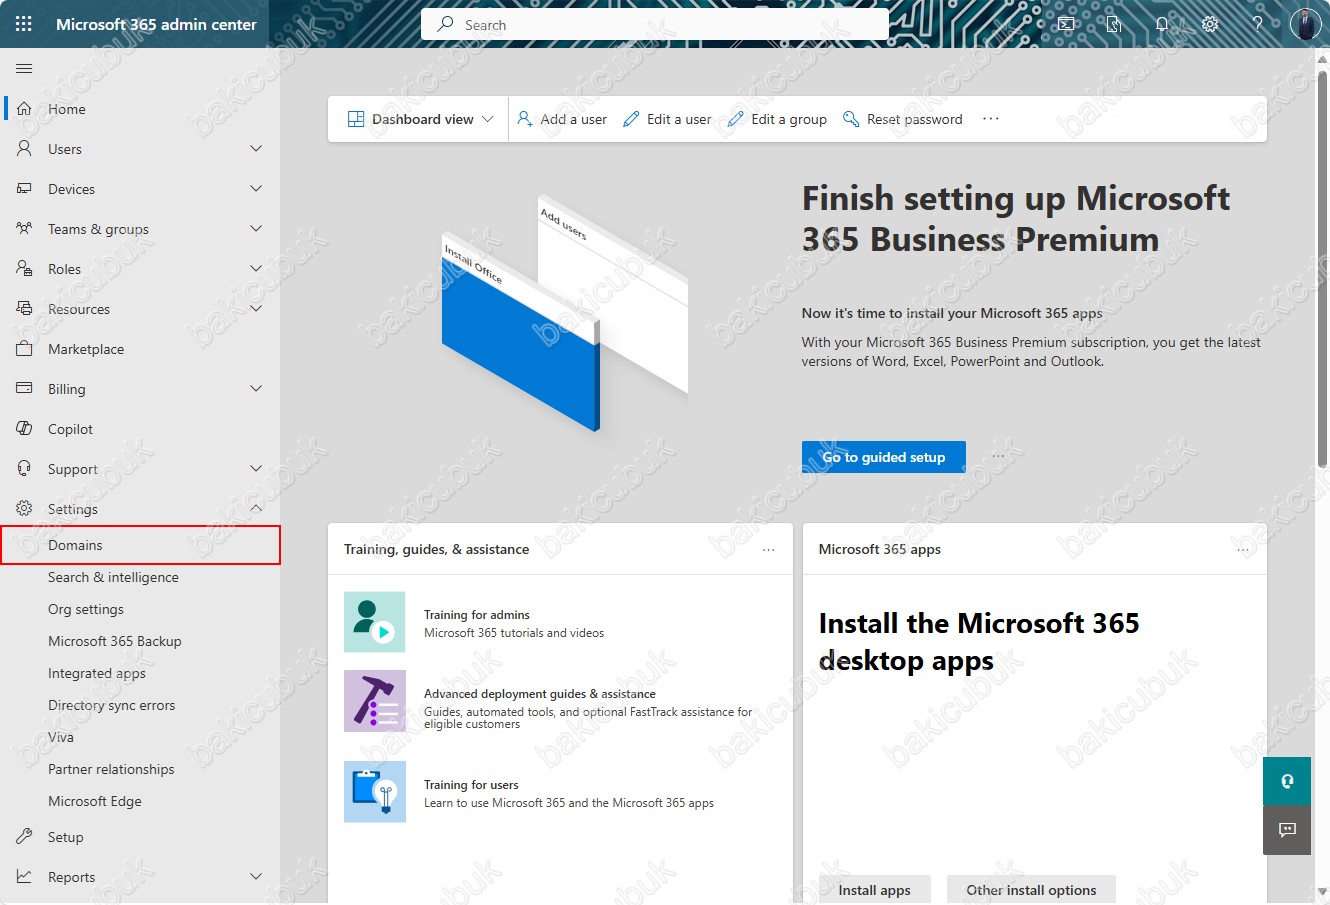The image size is (1330, 905).
Task: Select Domains under Settings
Action: click(x=140, y=545)
